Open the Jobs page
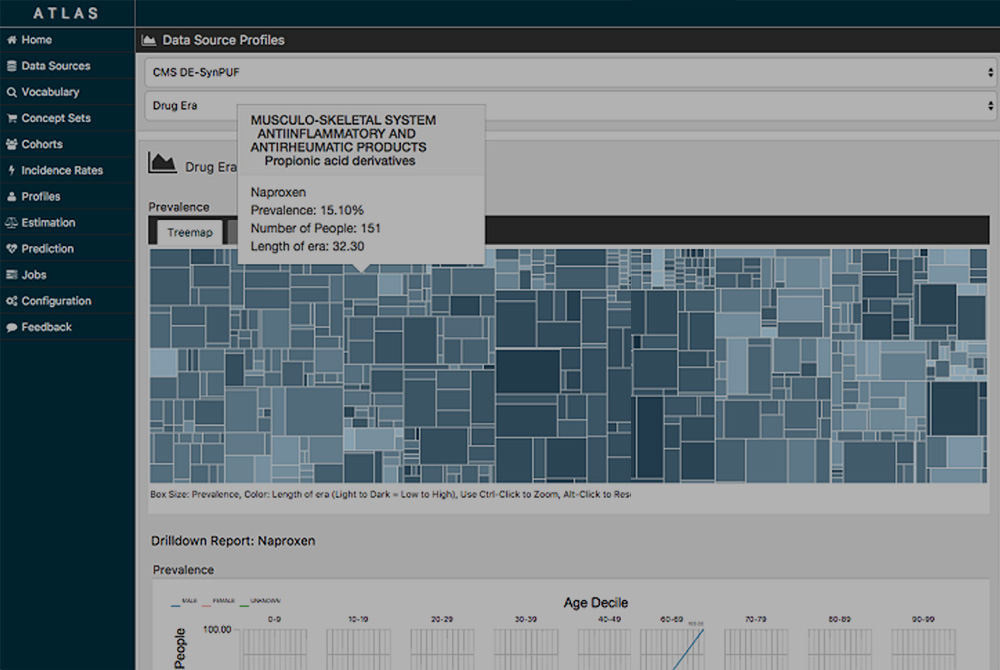Image resolution: width=1000 pixels, height=670 pixels. [x=33, y=275]
